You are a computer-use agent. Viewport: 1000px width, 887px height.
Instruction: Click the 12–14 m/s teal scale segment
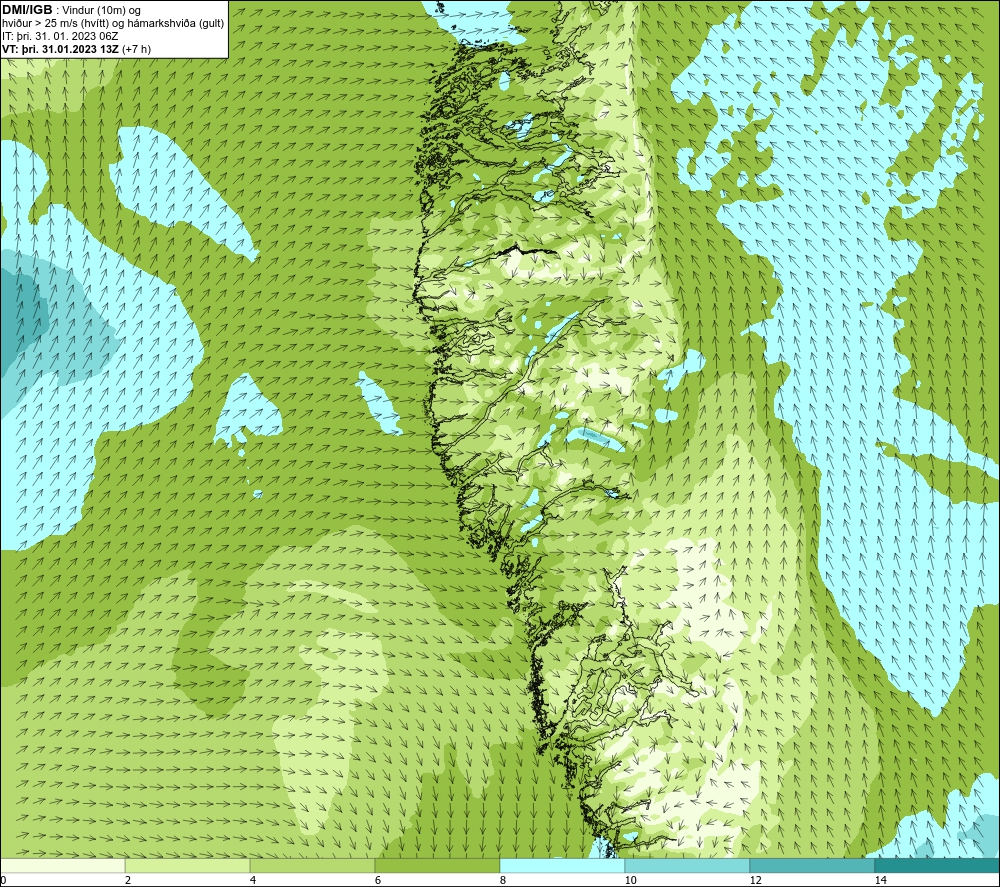(x=812, y=865)
